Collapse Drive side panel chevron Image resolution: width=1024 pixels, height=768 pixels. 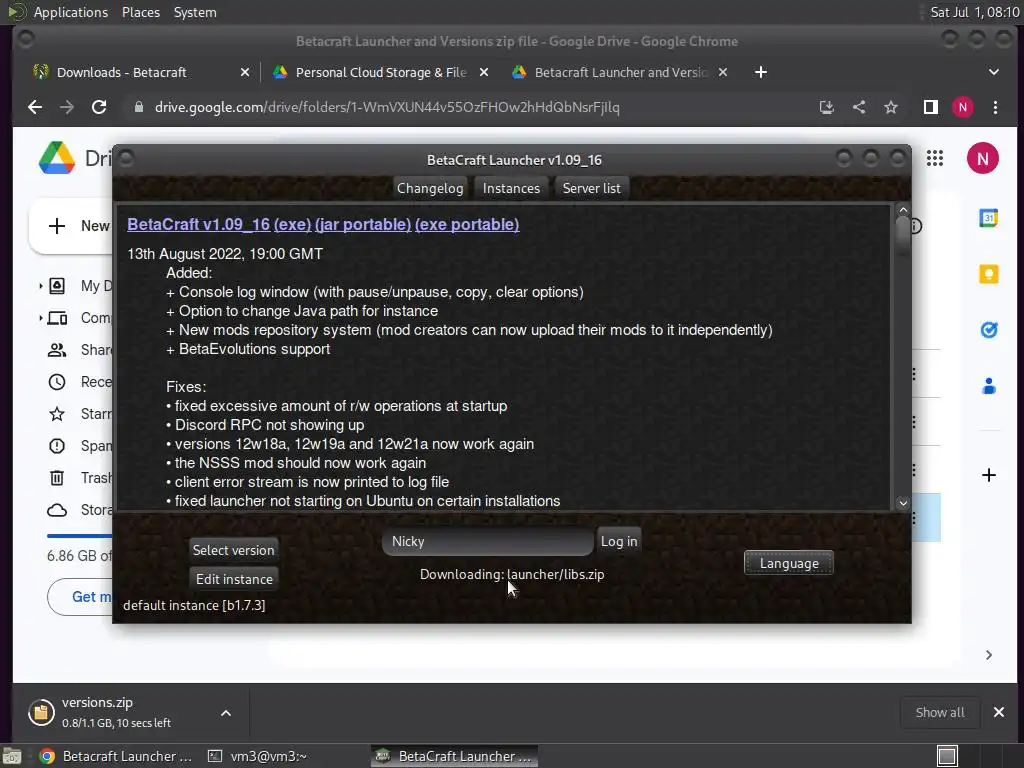(989, 655)
